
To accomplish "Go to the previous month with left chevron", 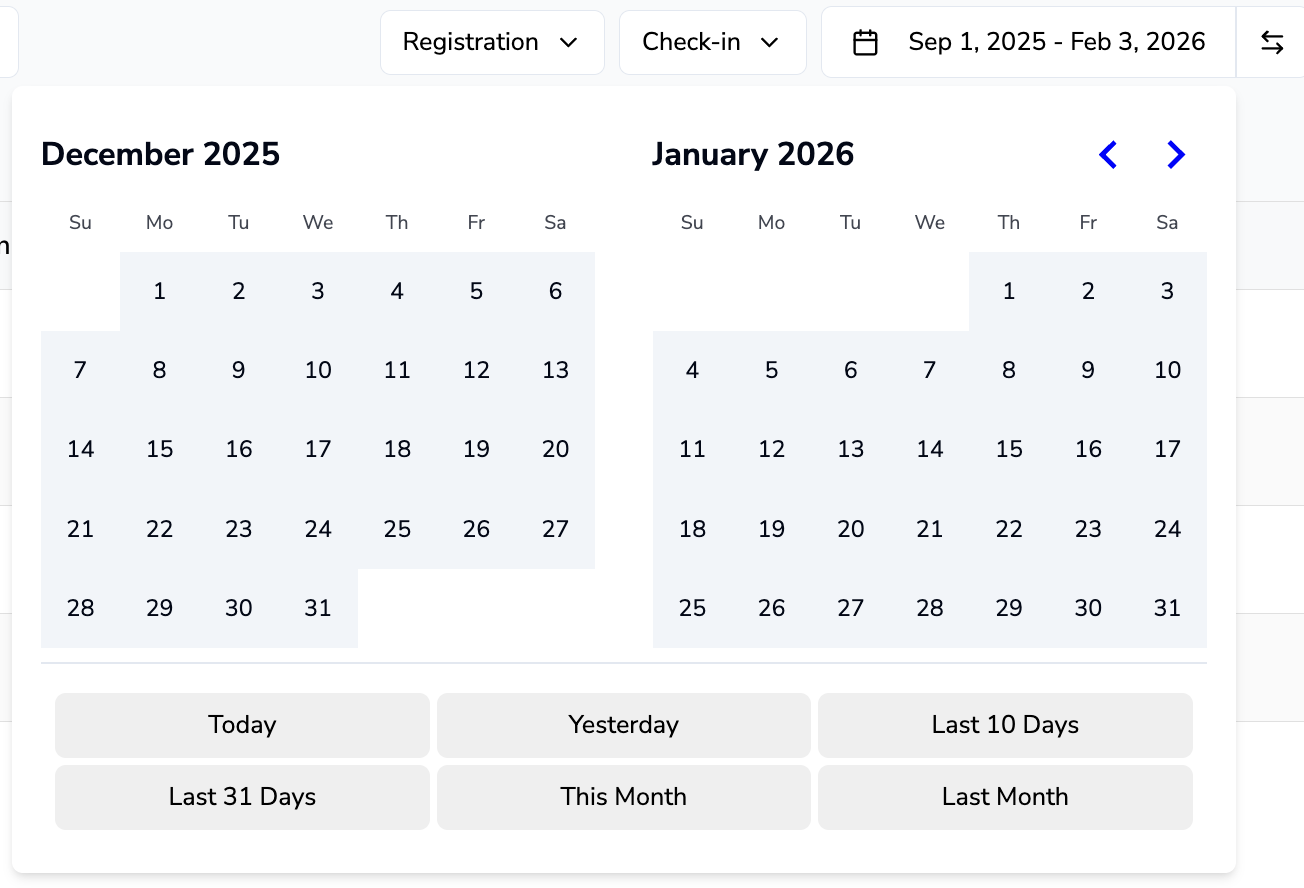I will pyautogui.click(x=1108, y=155).
